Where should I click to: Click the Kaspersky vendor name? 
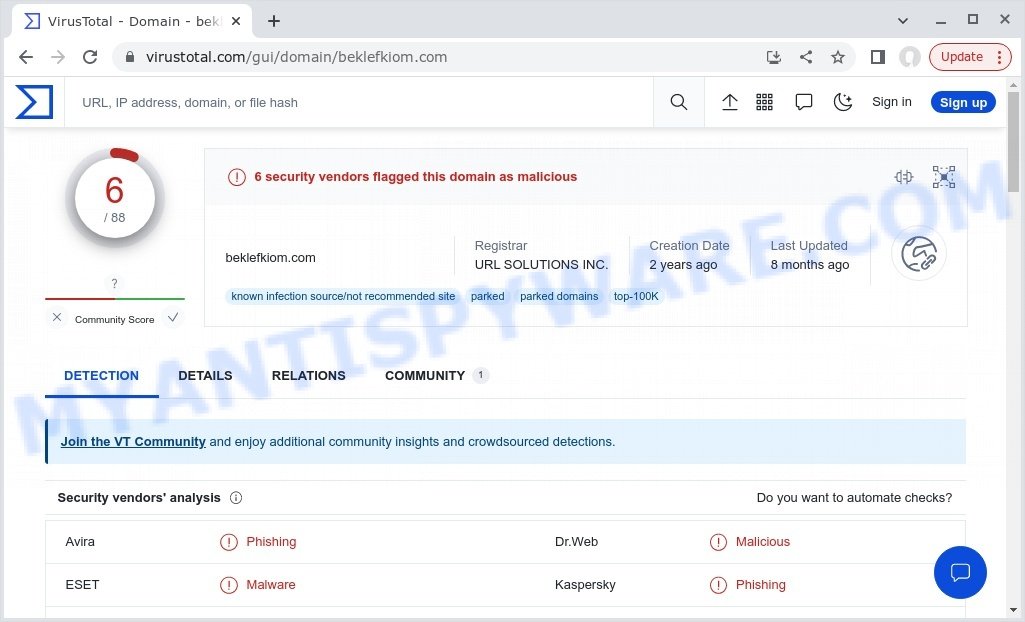click(x=585, y=585)
